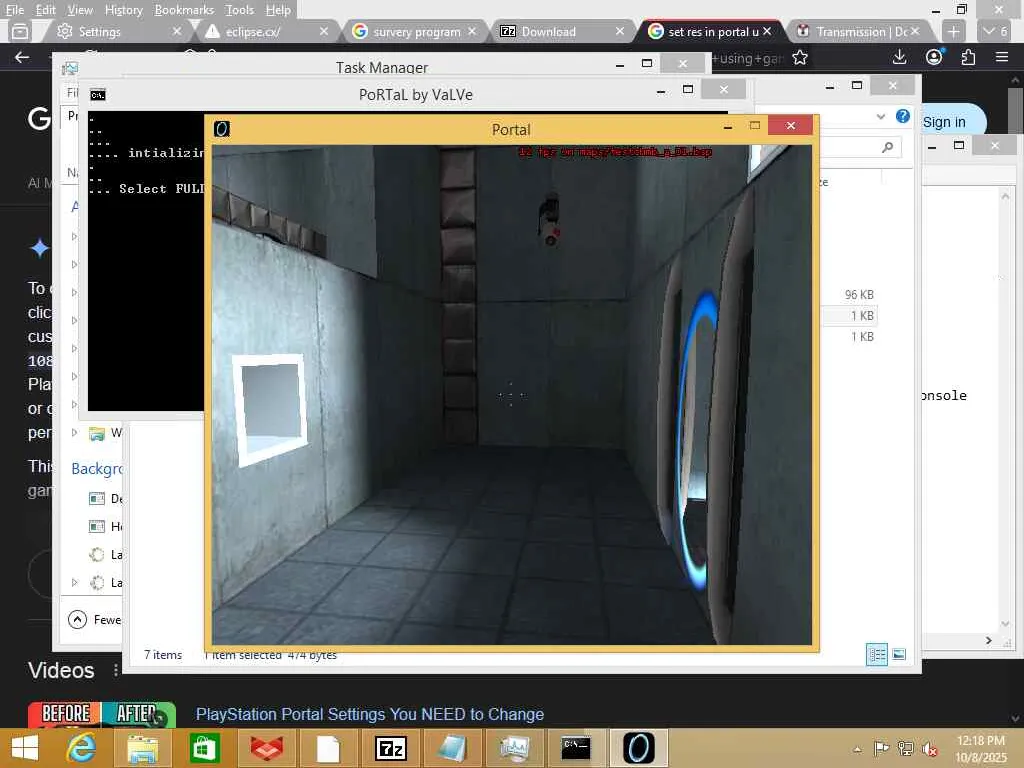Switch File Explorer to large icons view
Viewport: 1024px width, 768px height.
899,654
